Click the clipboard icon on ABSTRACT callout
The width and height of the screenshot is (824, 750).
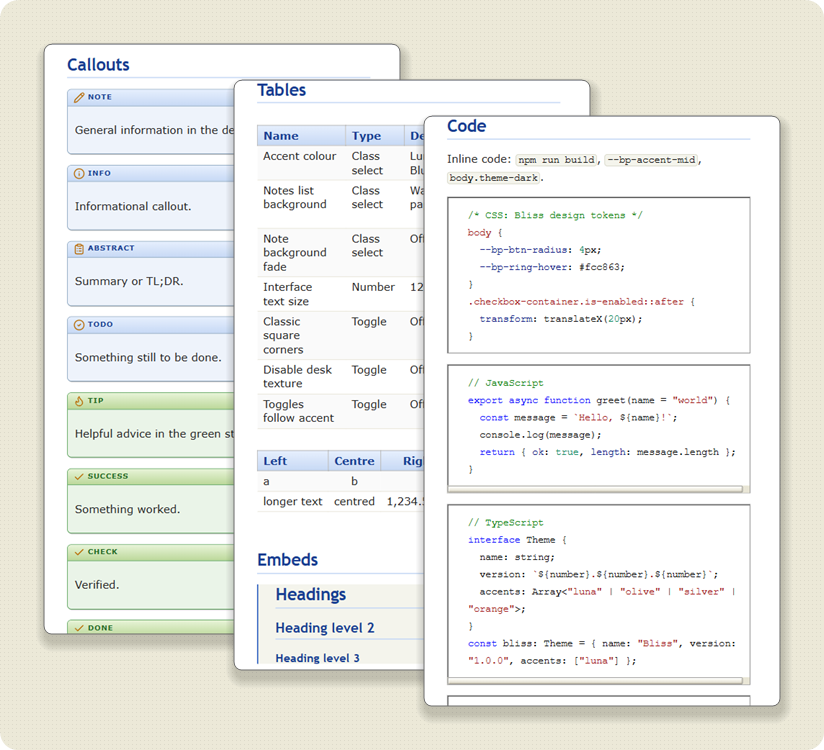click(79, 249)
